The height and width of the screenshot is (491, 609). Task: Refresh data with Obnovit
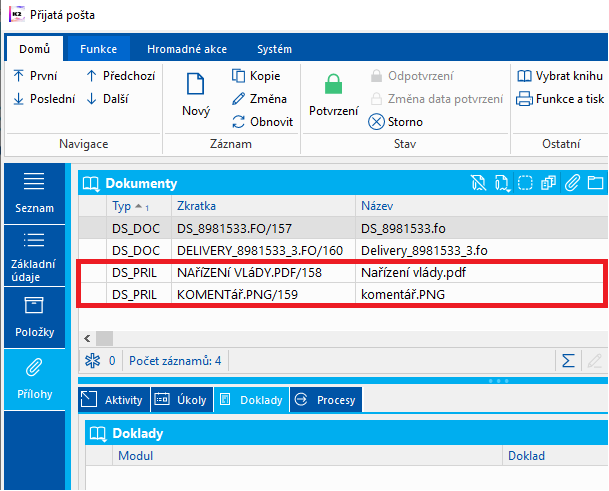coord(262,122)
